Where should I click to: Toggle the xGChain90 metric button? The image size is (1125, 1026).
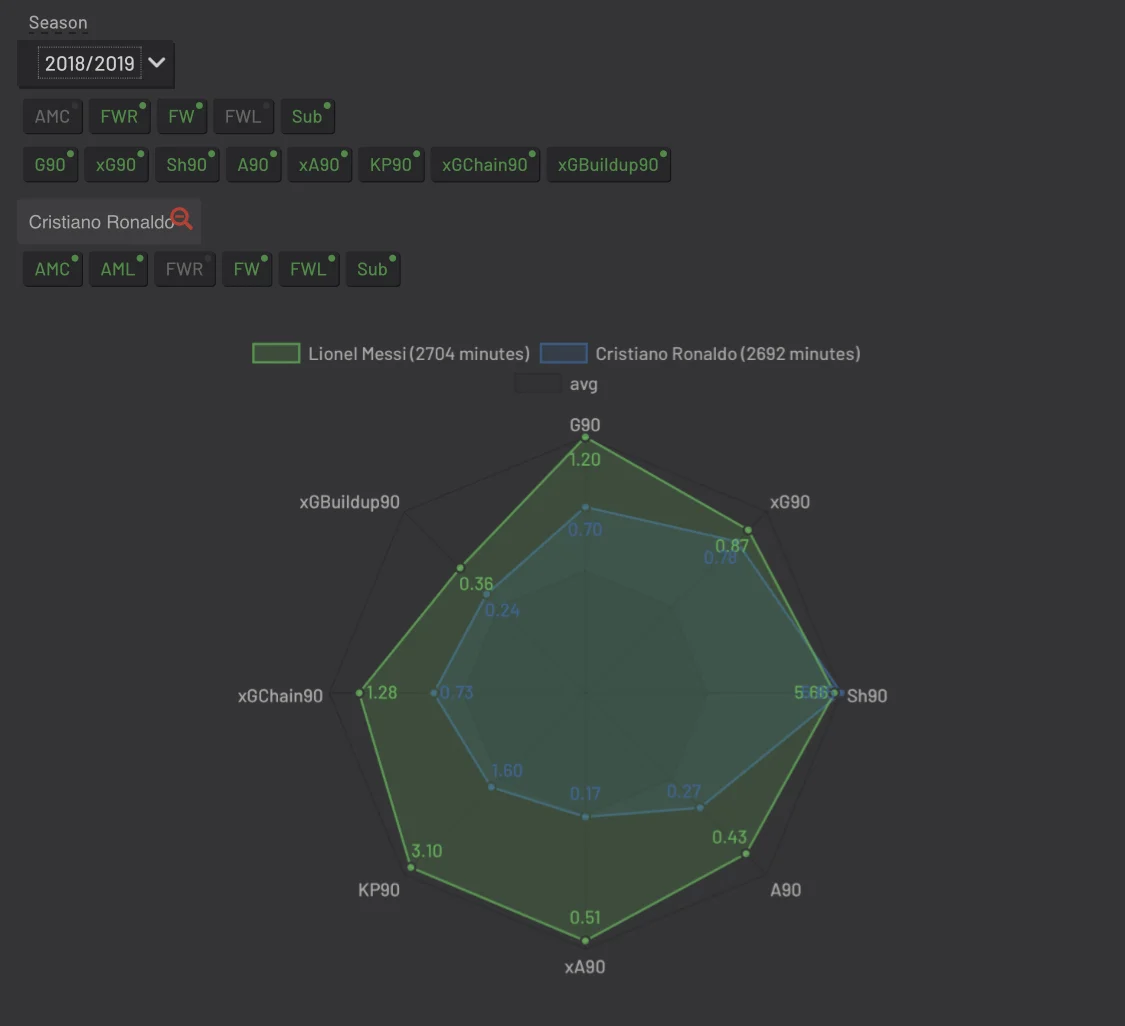pos(485,164)
